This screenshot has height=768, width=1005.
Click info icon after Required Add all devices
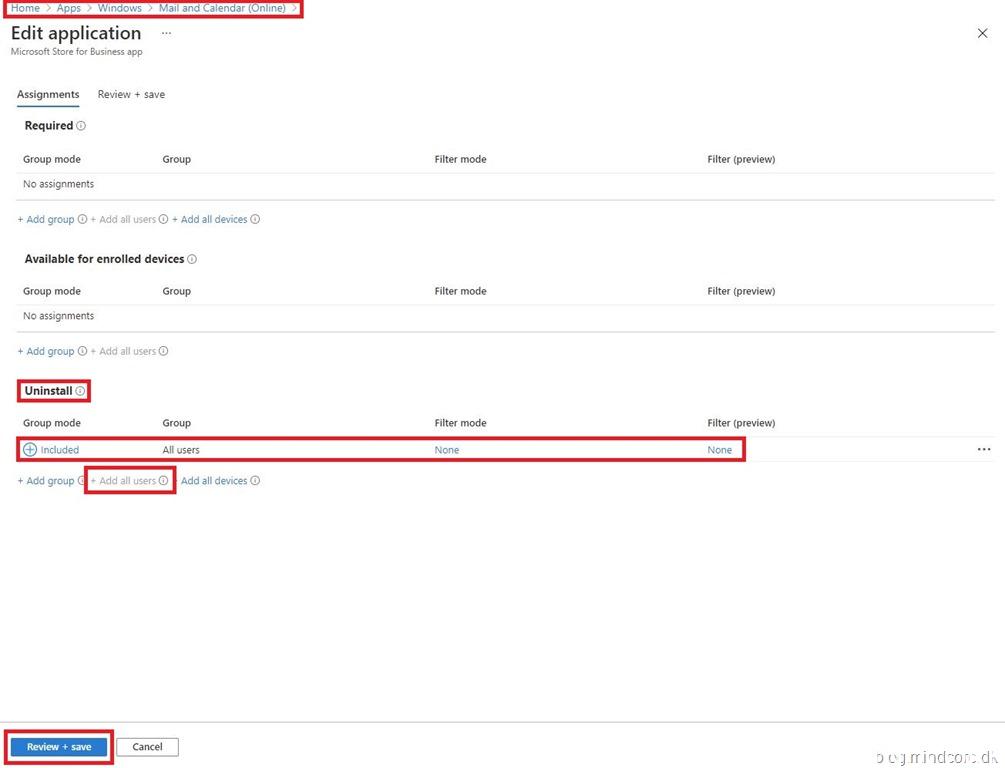pyautogui.click(x=255, y=220)
